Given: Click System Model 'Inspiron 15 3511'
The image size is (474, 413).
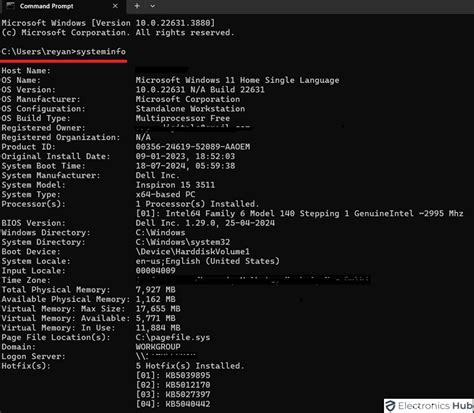Looking at the screenshot, I should 175,185.
